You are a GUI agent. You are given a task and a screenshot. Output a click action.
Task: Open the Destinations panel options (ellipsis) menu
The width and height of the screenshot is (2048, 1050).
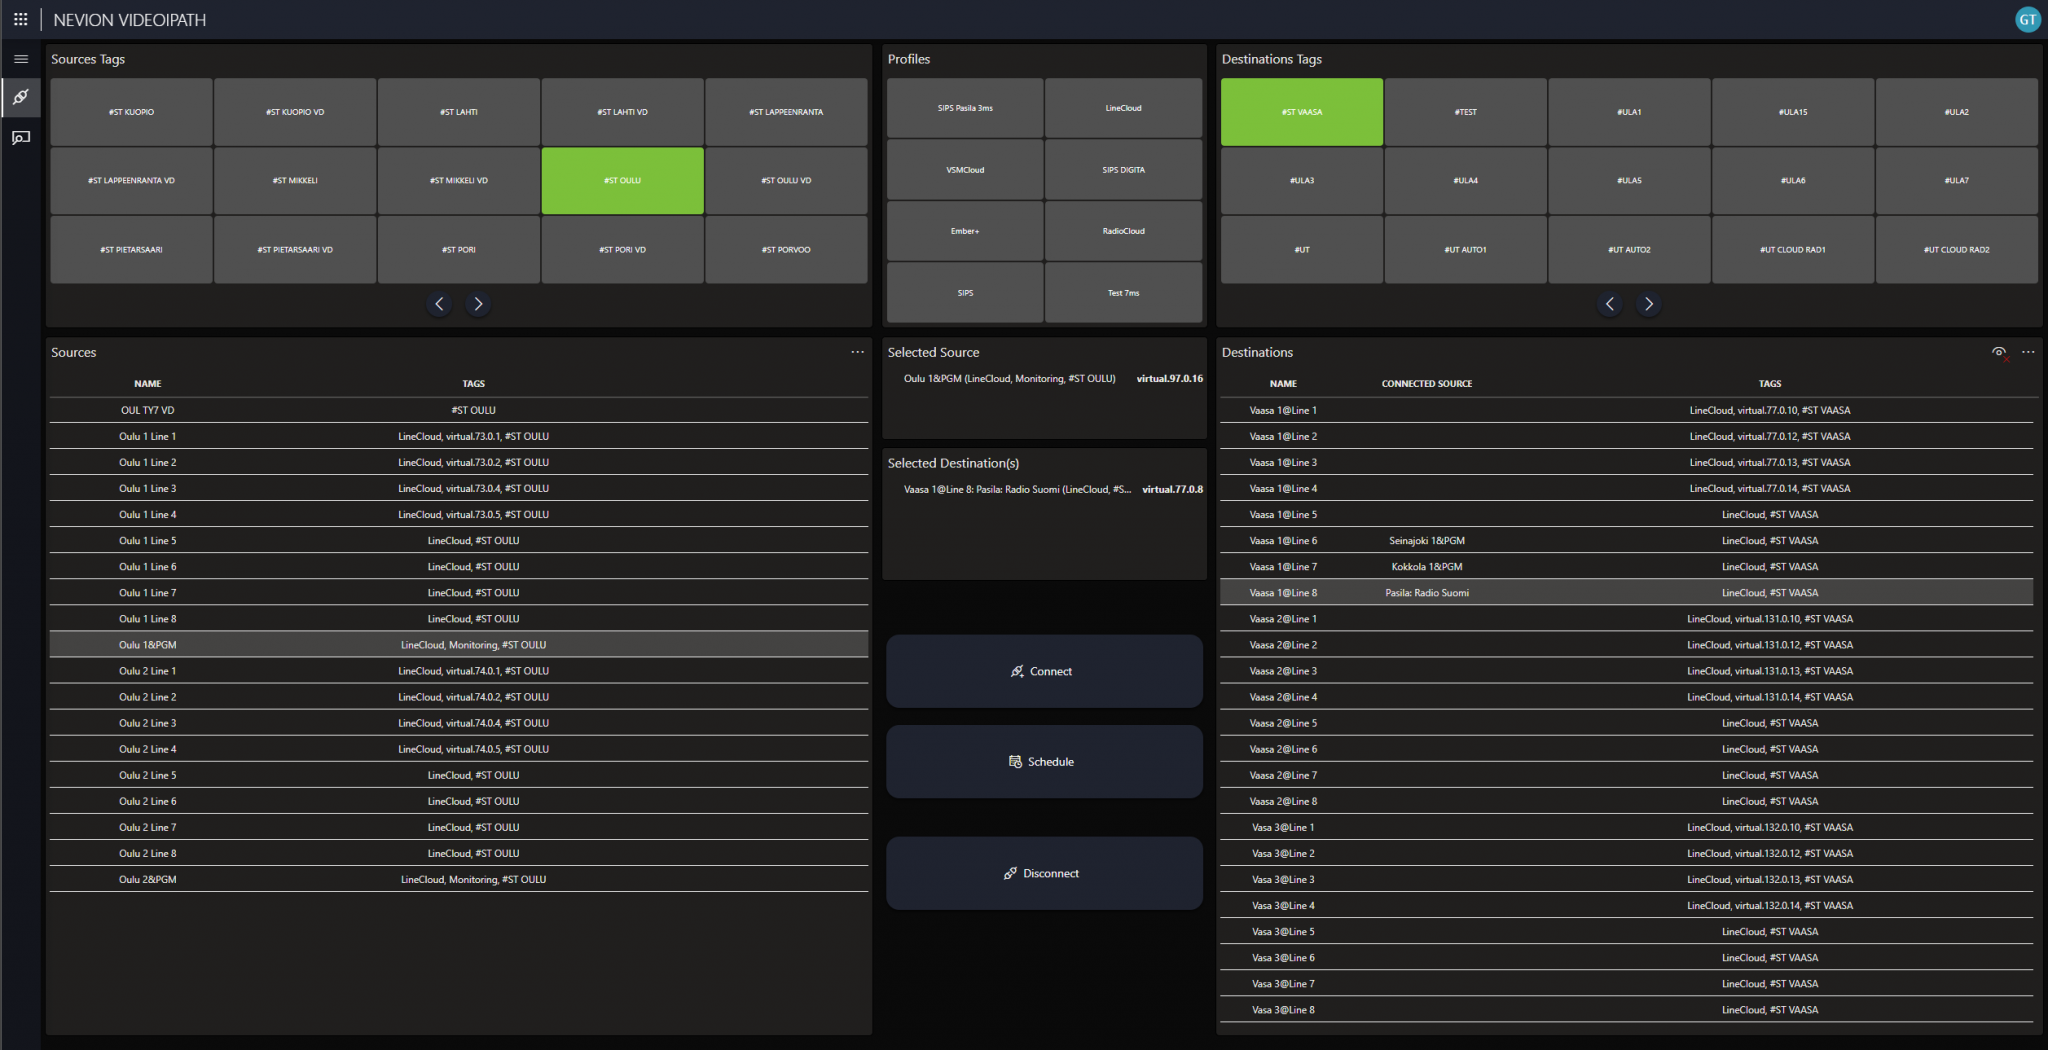(x=2029, y=352)
